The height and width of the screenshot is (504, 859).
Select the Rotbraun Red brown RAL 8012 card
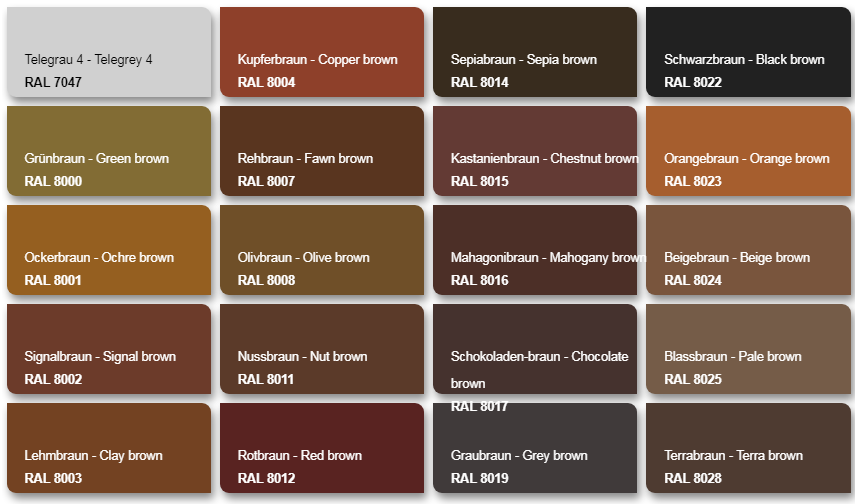322,449
